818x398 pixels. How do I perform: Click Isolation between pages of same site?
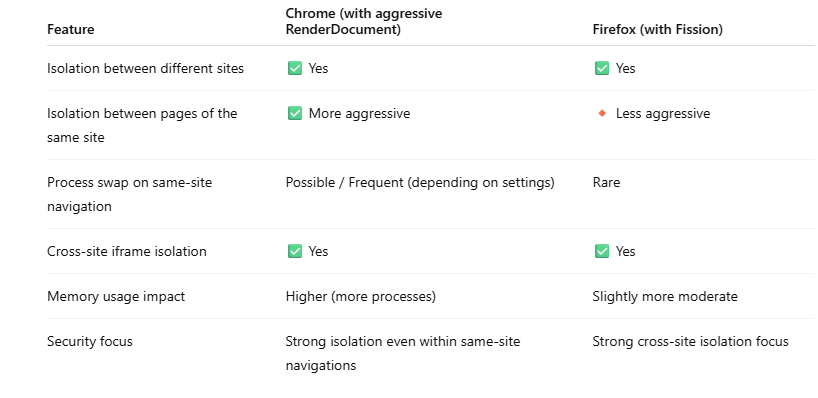coord(142,125)
